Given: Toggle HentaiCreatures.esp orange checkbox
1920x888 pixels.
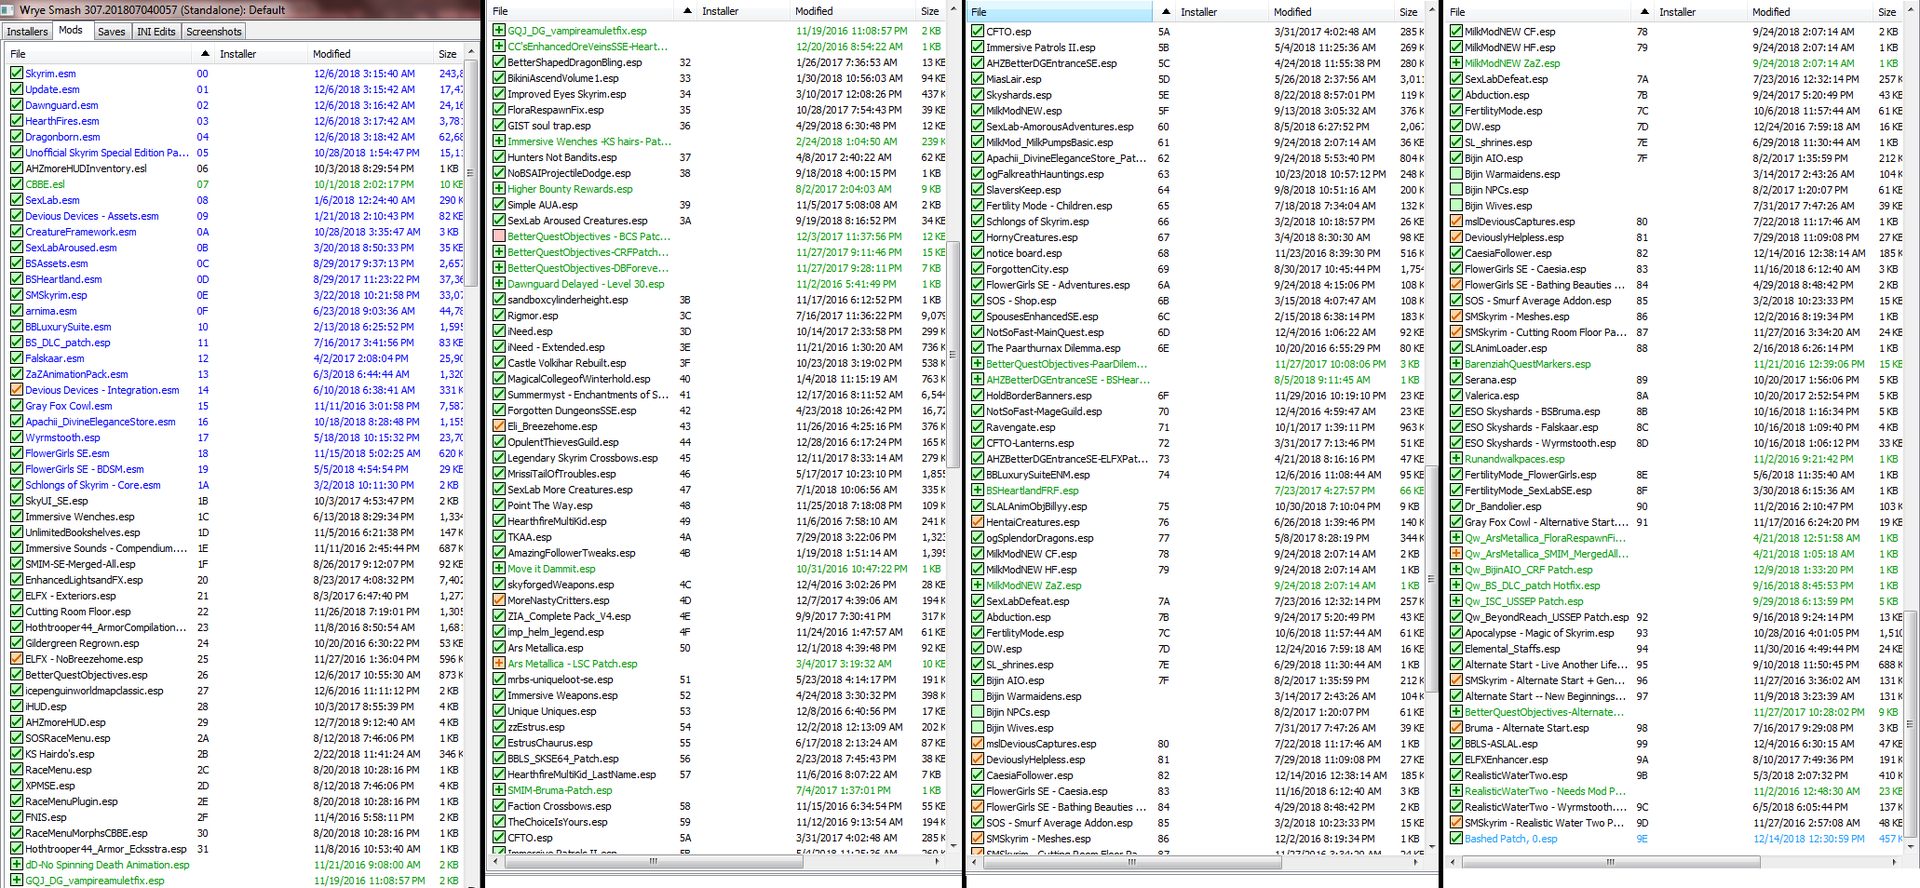Looking at the screenshot, I should click(x=978, y=522).
